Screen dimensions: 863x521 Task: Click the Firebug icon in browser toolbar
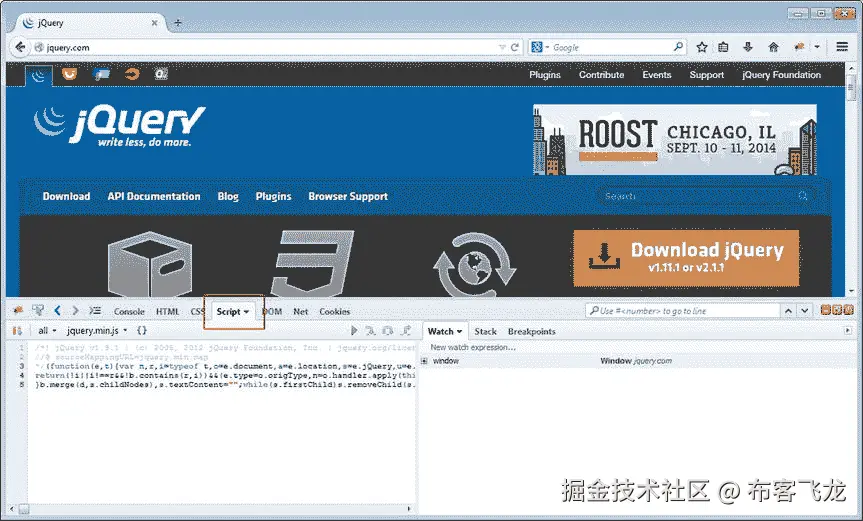(x=799, y=47)
